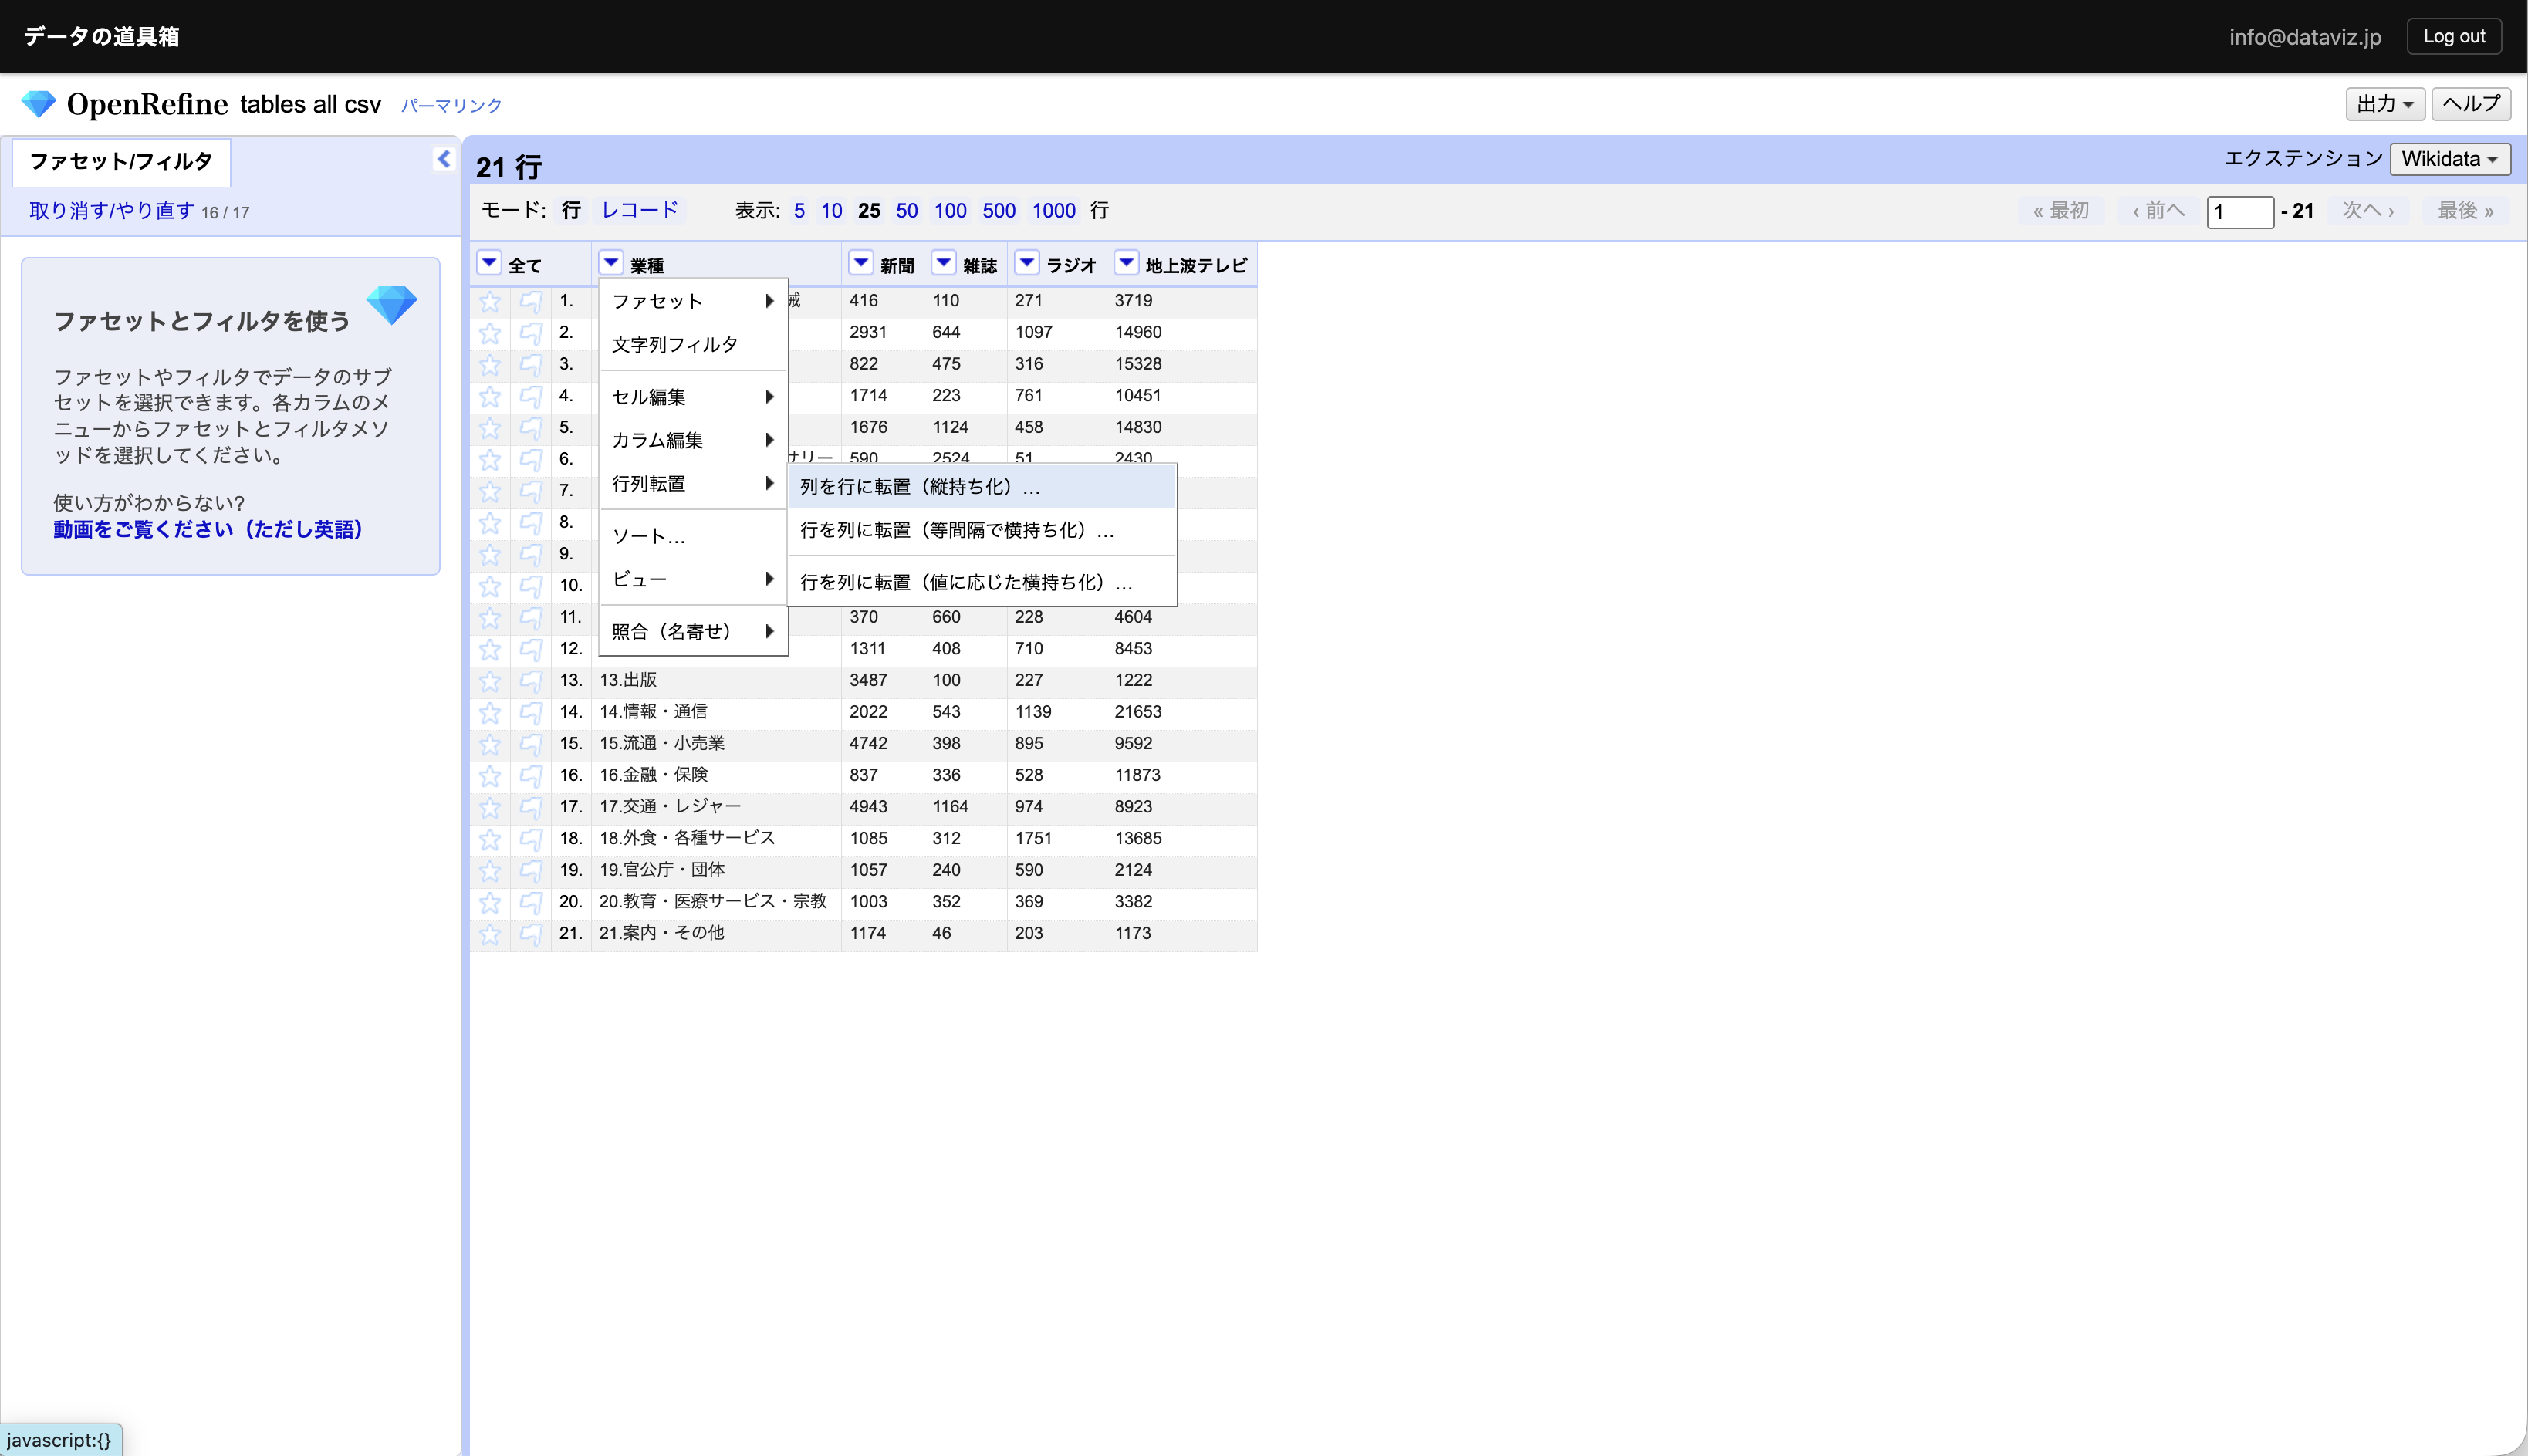Image resolution: width=2528 pixels, height=1456 pixels.
Task: Collapse the left facet panel arrow
Action: (444, 159)
